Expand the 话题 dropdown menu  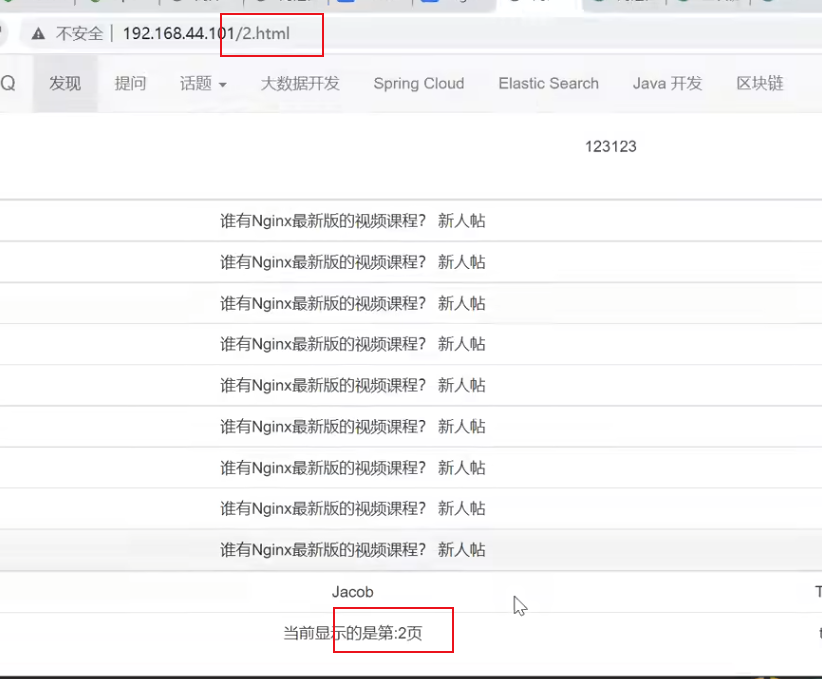[x=203, y=83]
